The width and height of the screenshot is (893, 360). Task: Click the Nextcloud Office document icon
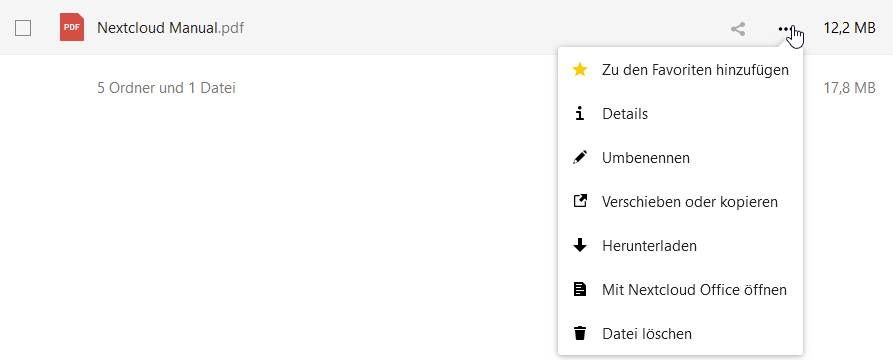pyautogui.click(x=579, y=289)
